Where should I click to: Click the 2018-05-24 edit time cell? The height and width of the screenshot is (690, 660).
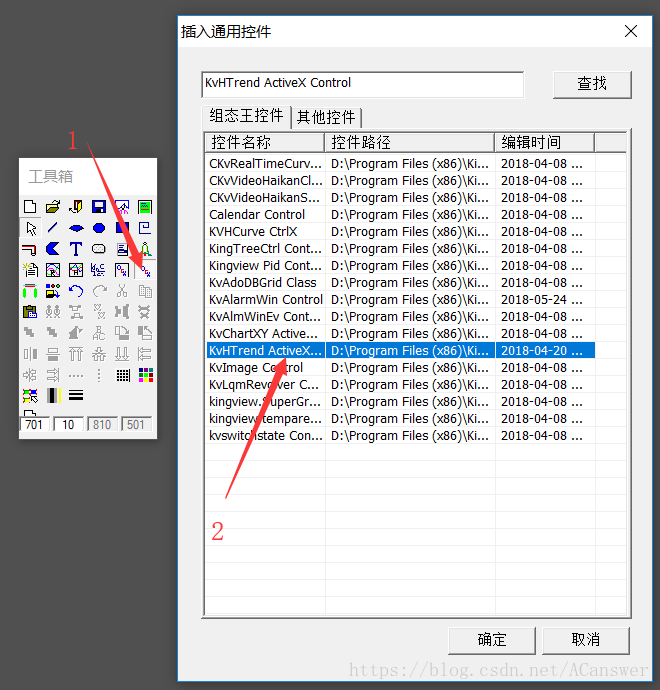(545, 300)
